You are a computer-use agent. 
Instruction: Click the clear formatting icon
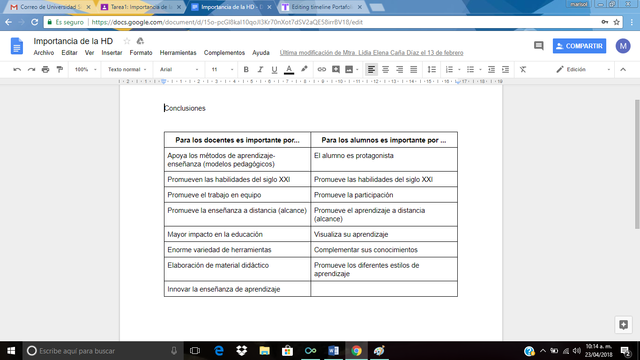pos(523,69)
